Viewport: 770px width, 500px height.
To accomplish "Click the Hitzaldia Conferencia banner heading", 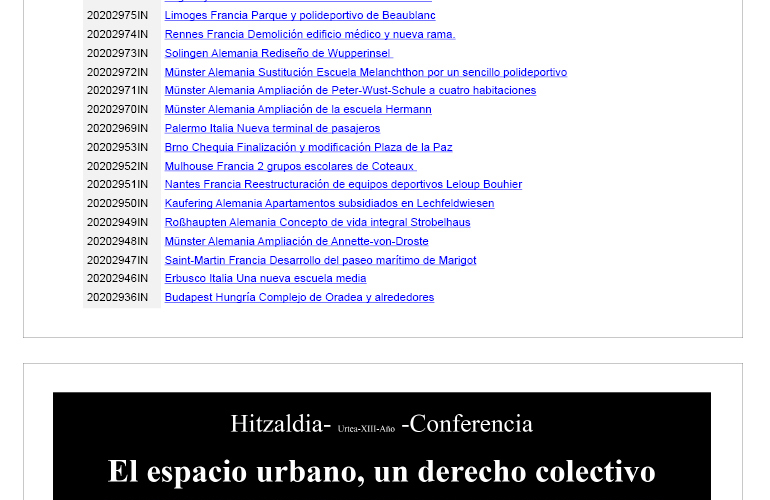I will (382, 424).
